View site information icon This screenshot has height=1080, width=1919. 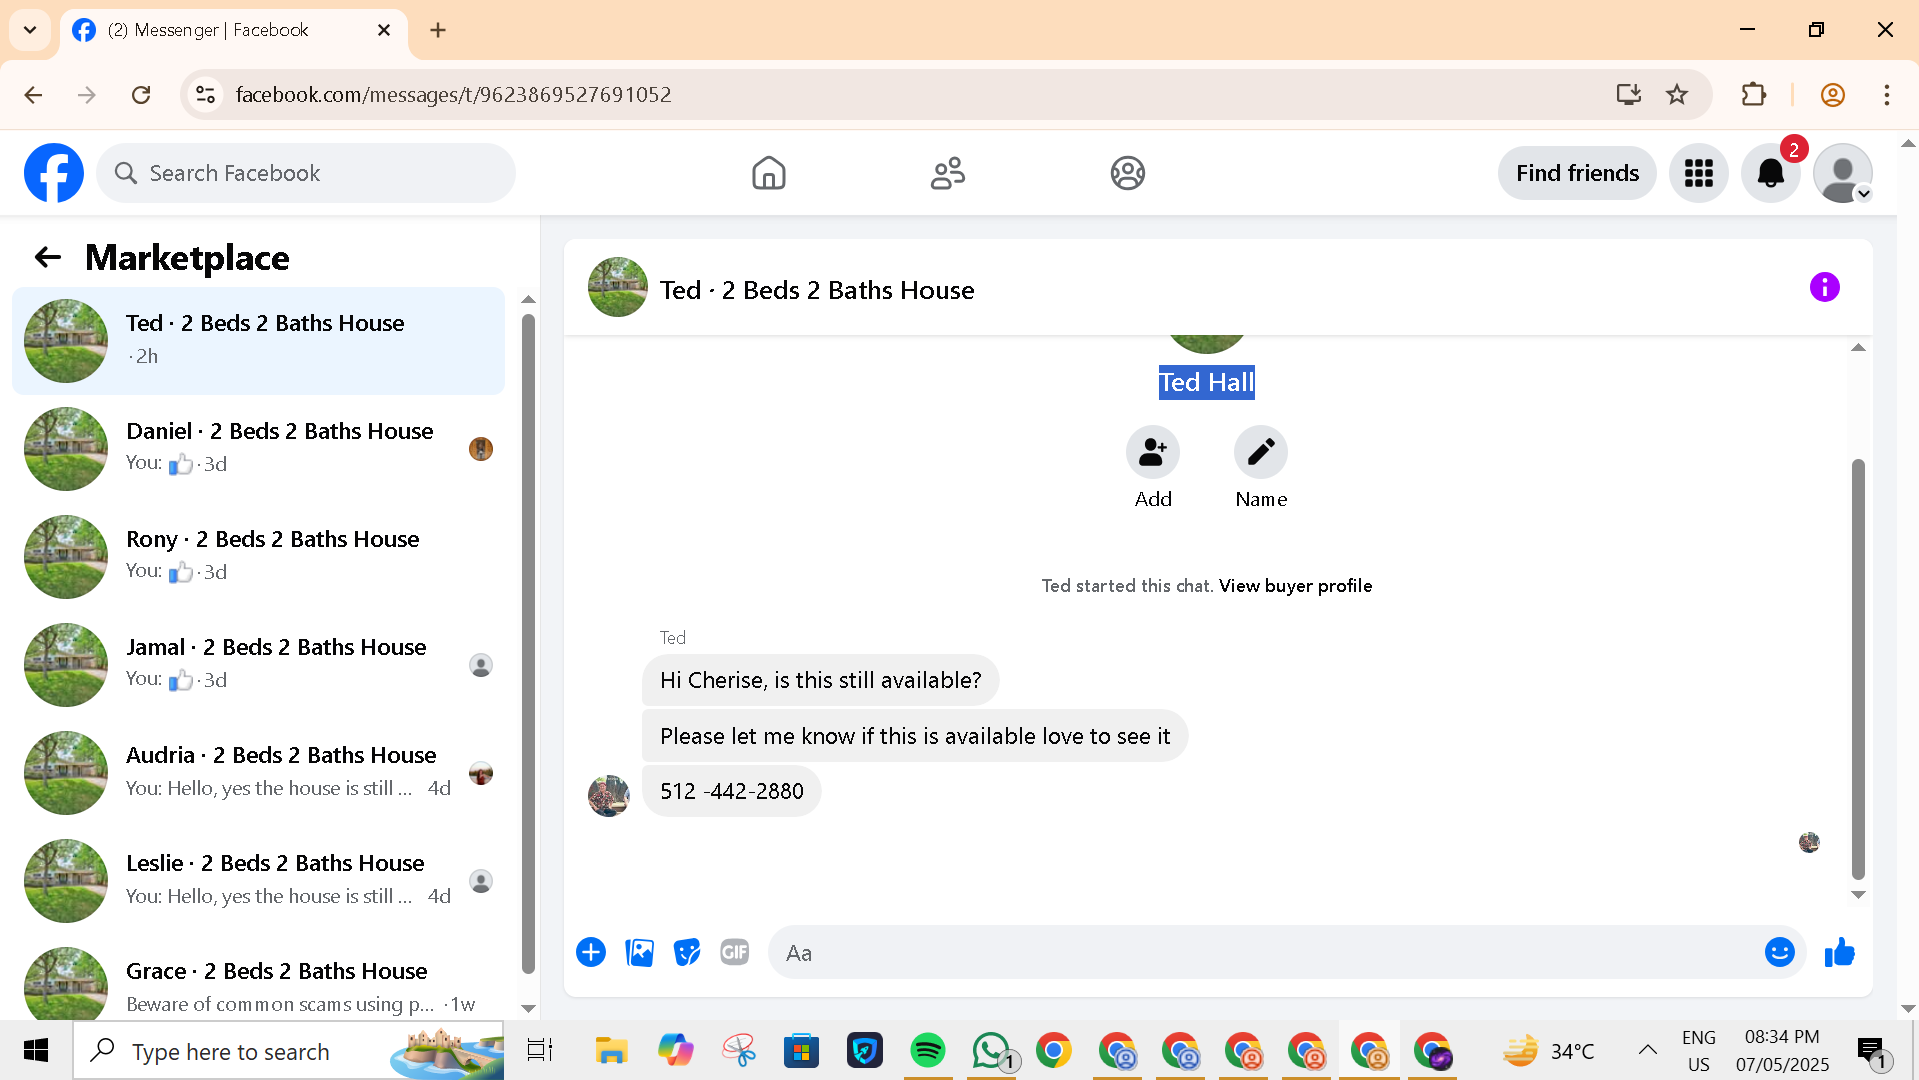205,95
